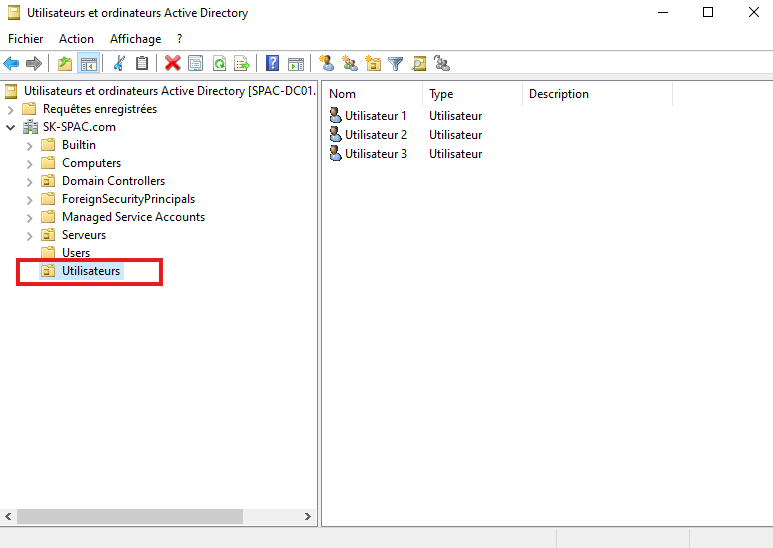
Task: Click the Export list icon
Action: coord(241,63)
